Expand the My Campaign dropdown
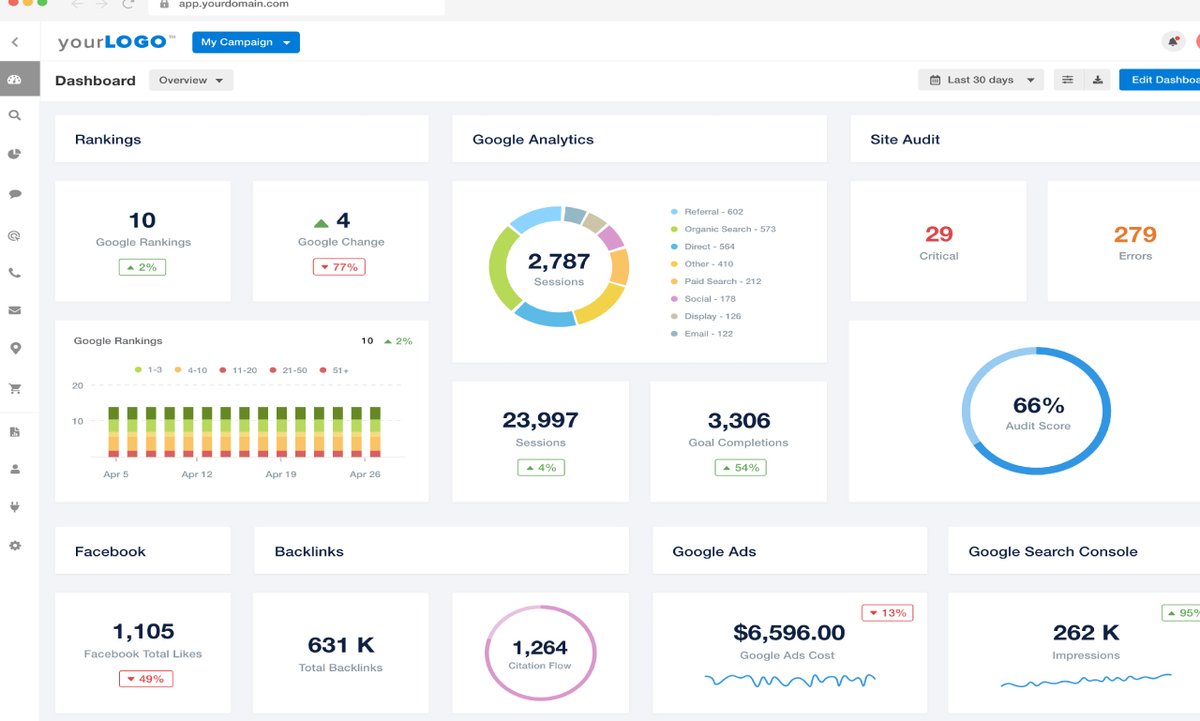 point(246,42)
